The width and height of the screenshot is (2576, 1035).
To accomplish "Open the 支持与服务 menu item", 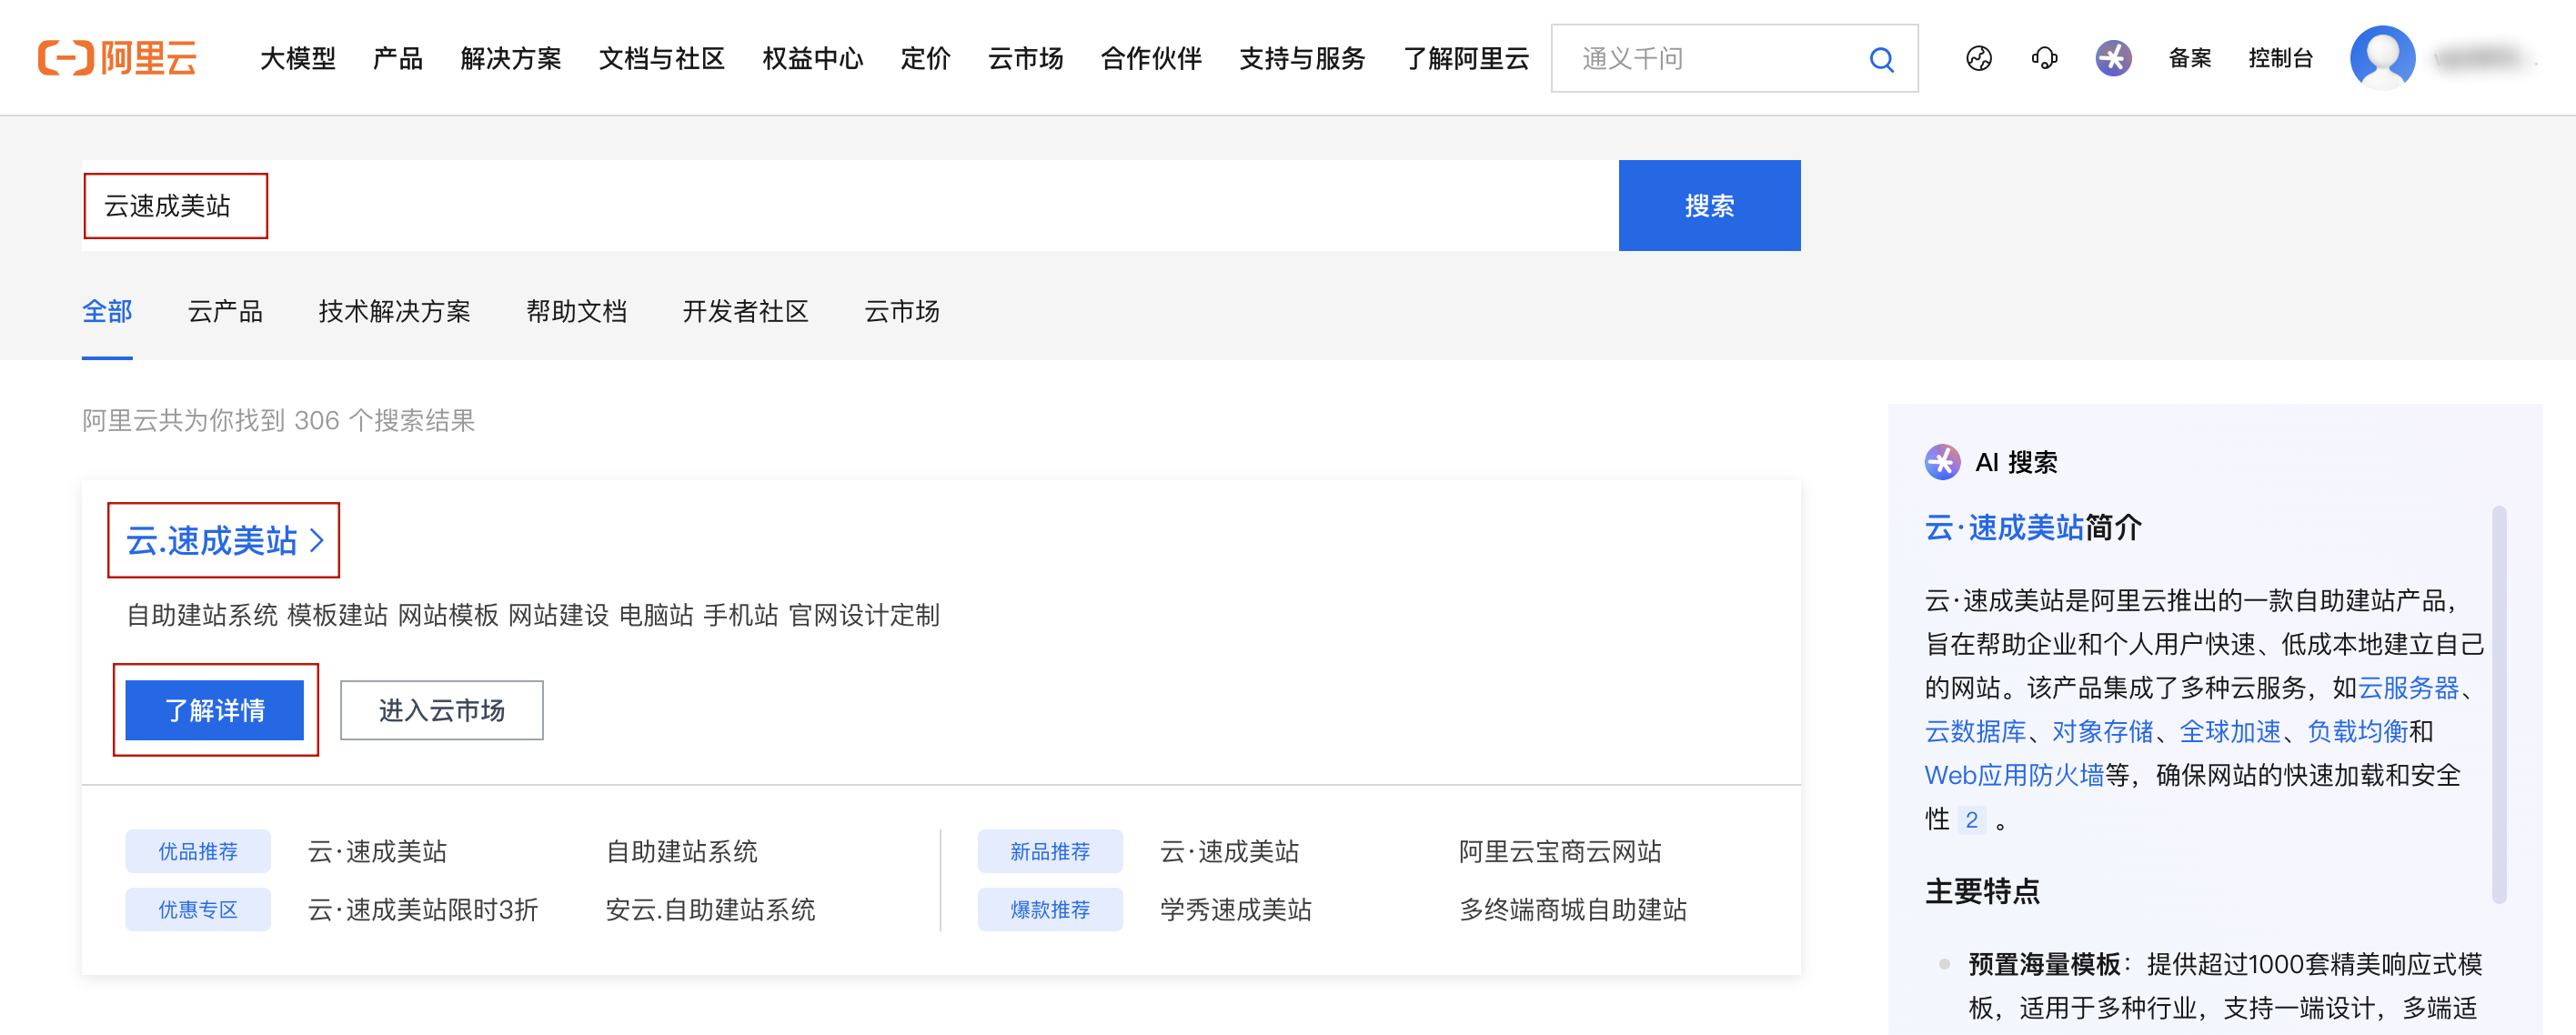I will coord(1303,58).
